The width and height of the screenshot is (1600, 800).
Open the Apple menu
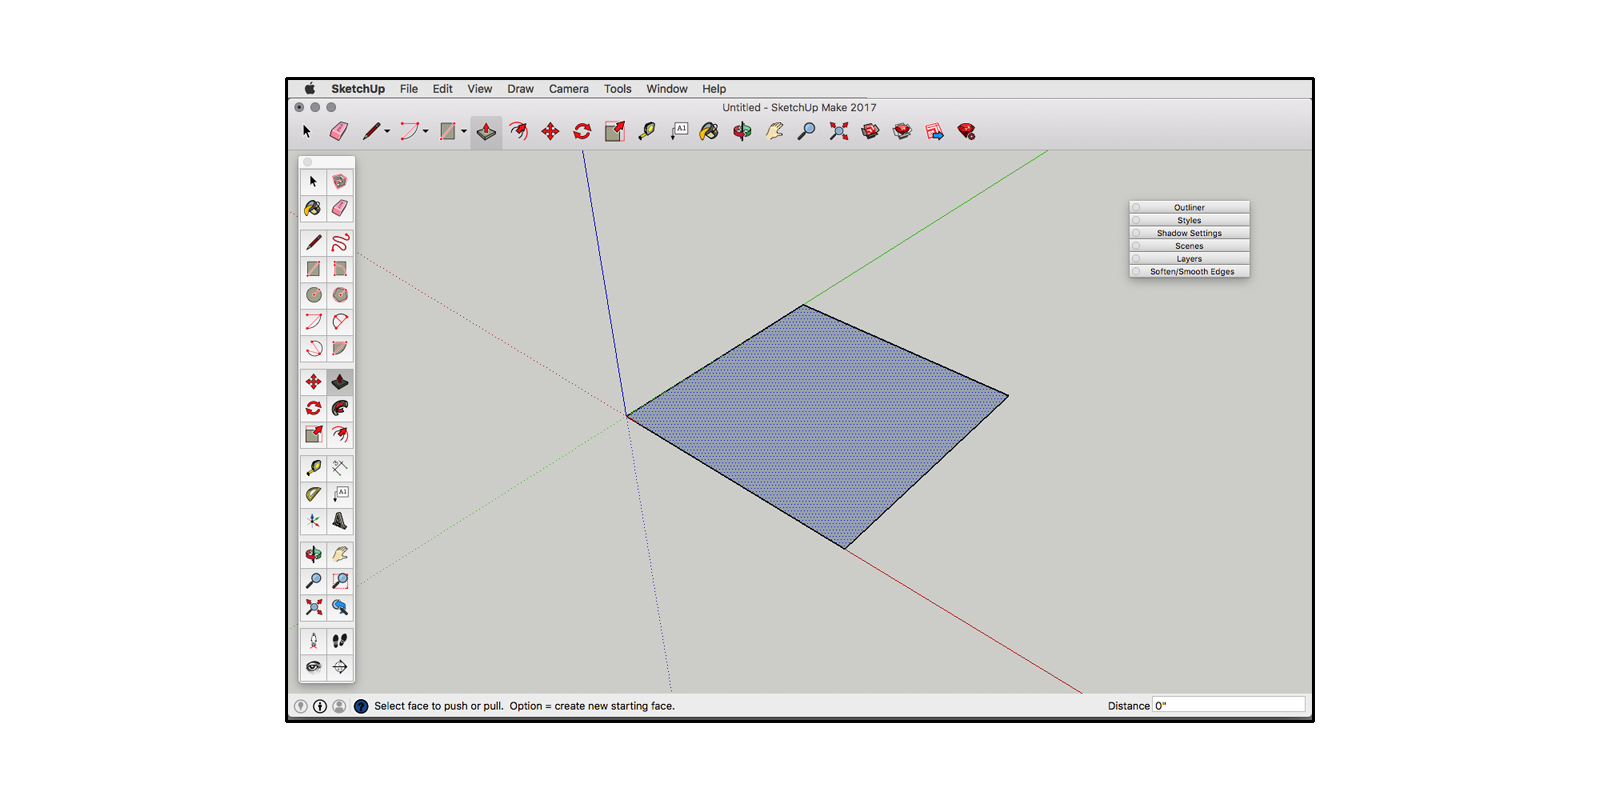[x=310, y=89]
